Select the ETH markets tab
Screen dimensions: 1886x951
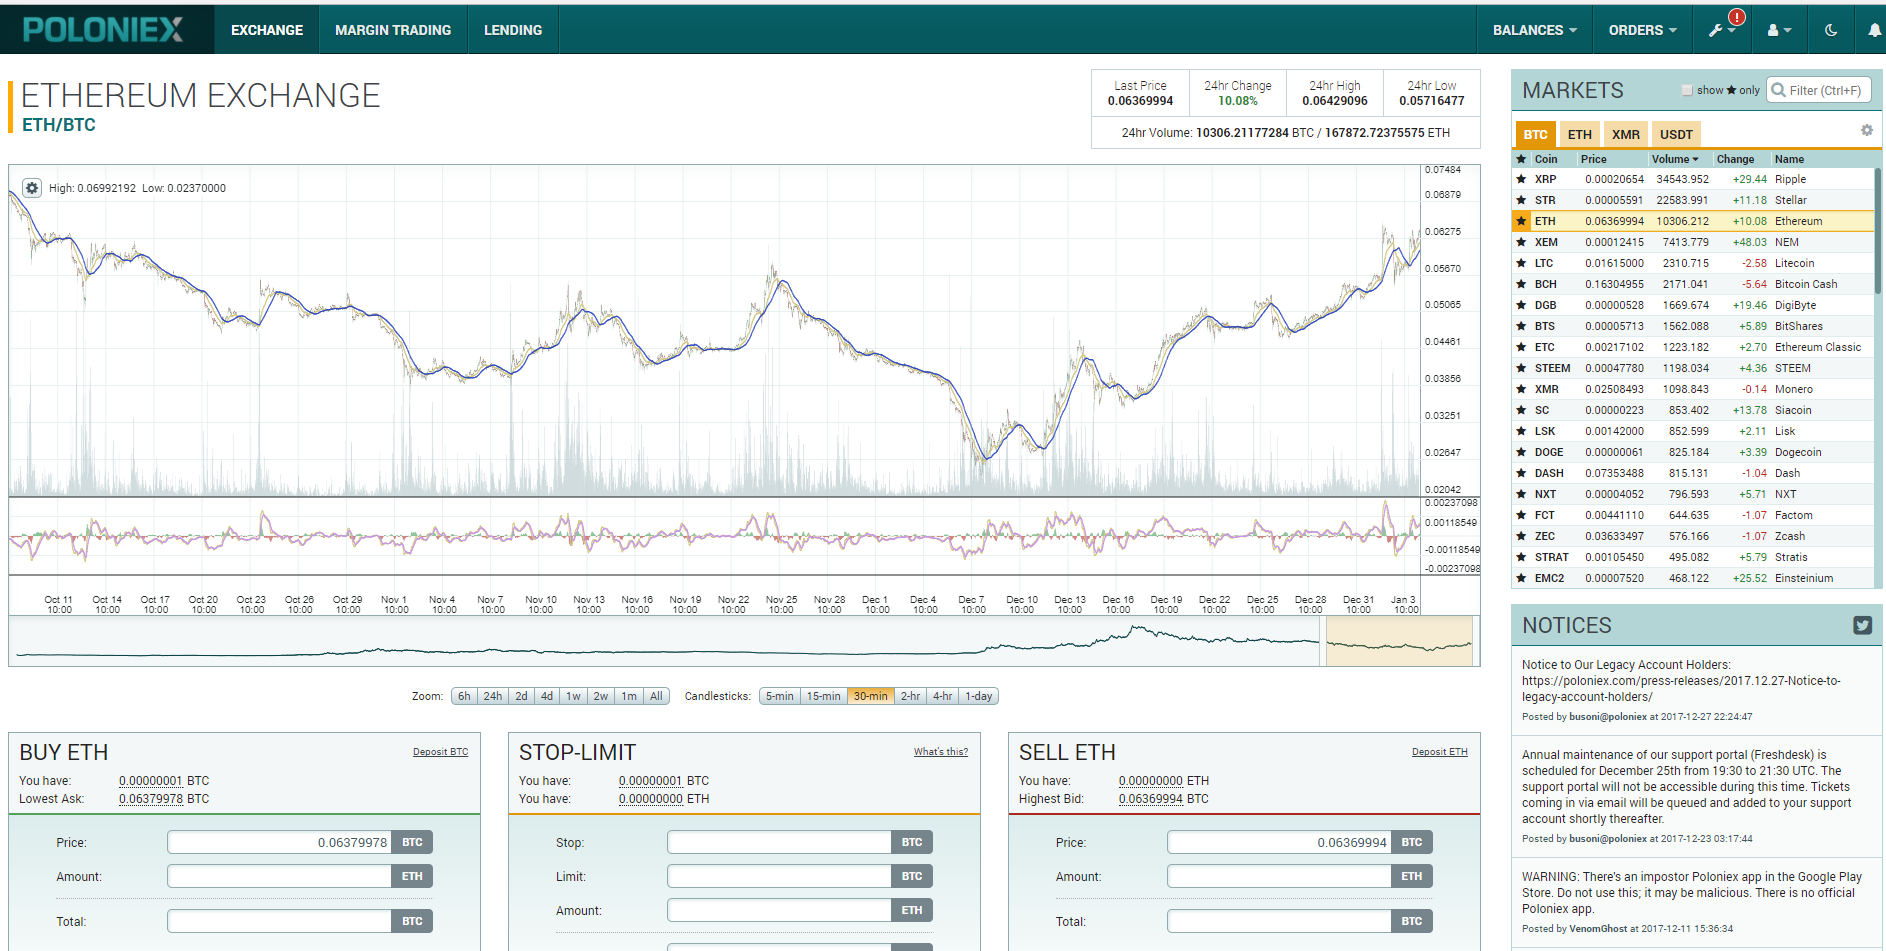(x=1580, y=134)
